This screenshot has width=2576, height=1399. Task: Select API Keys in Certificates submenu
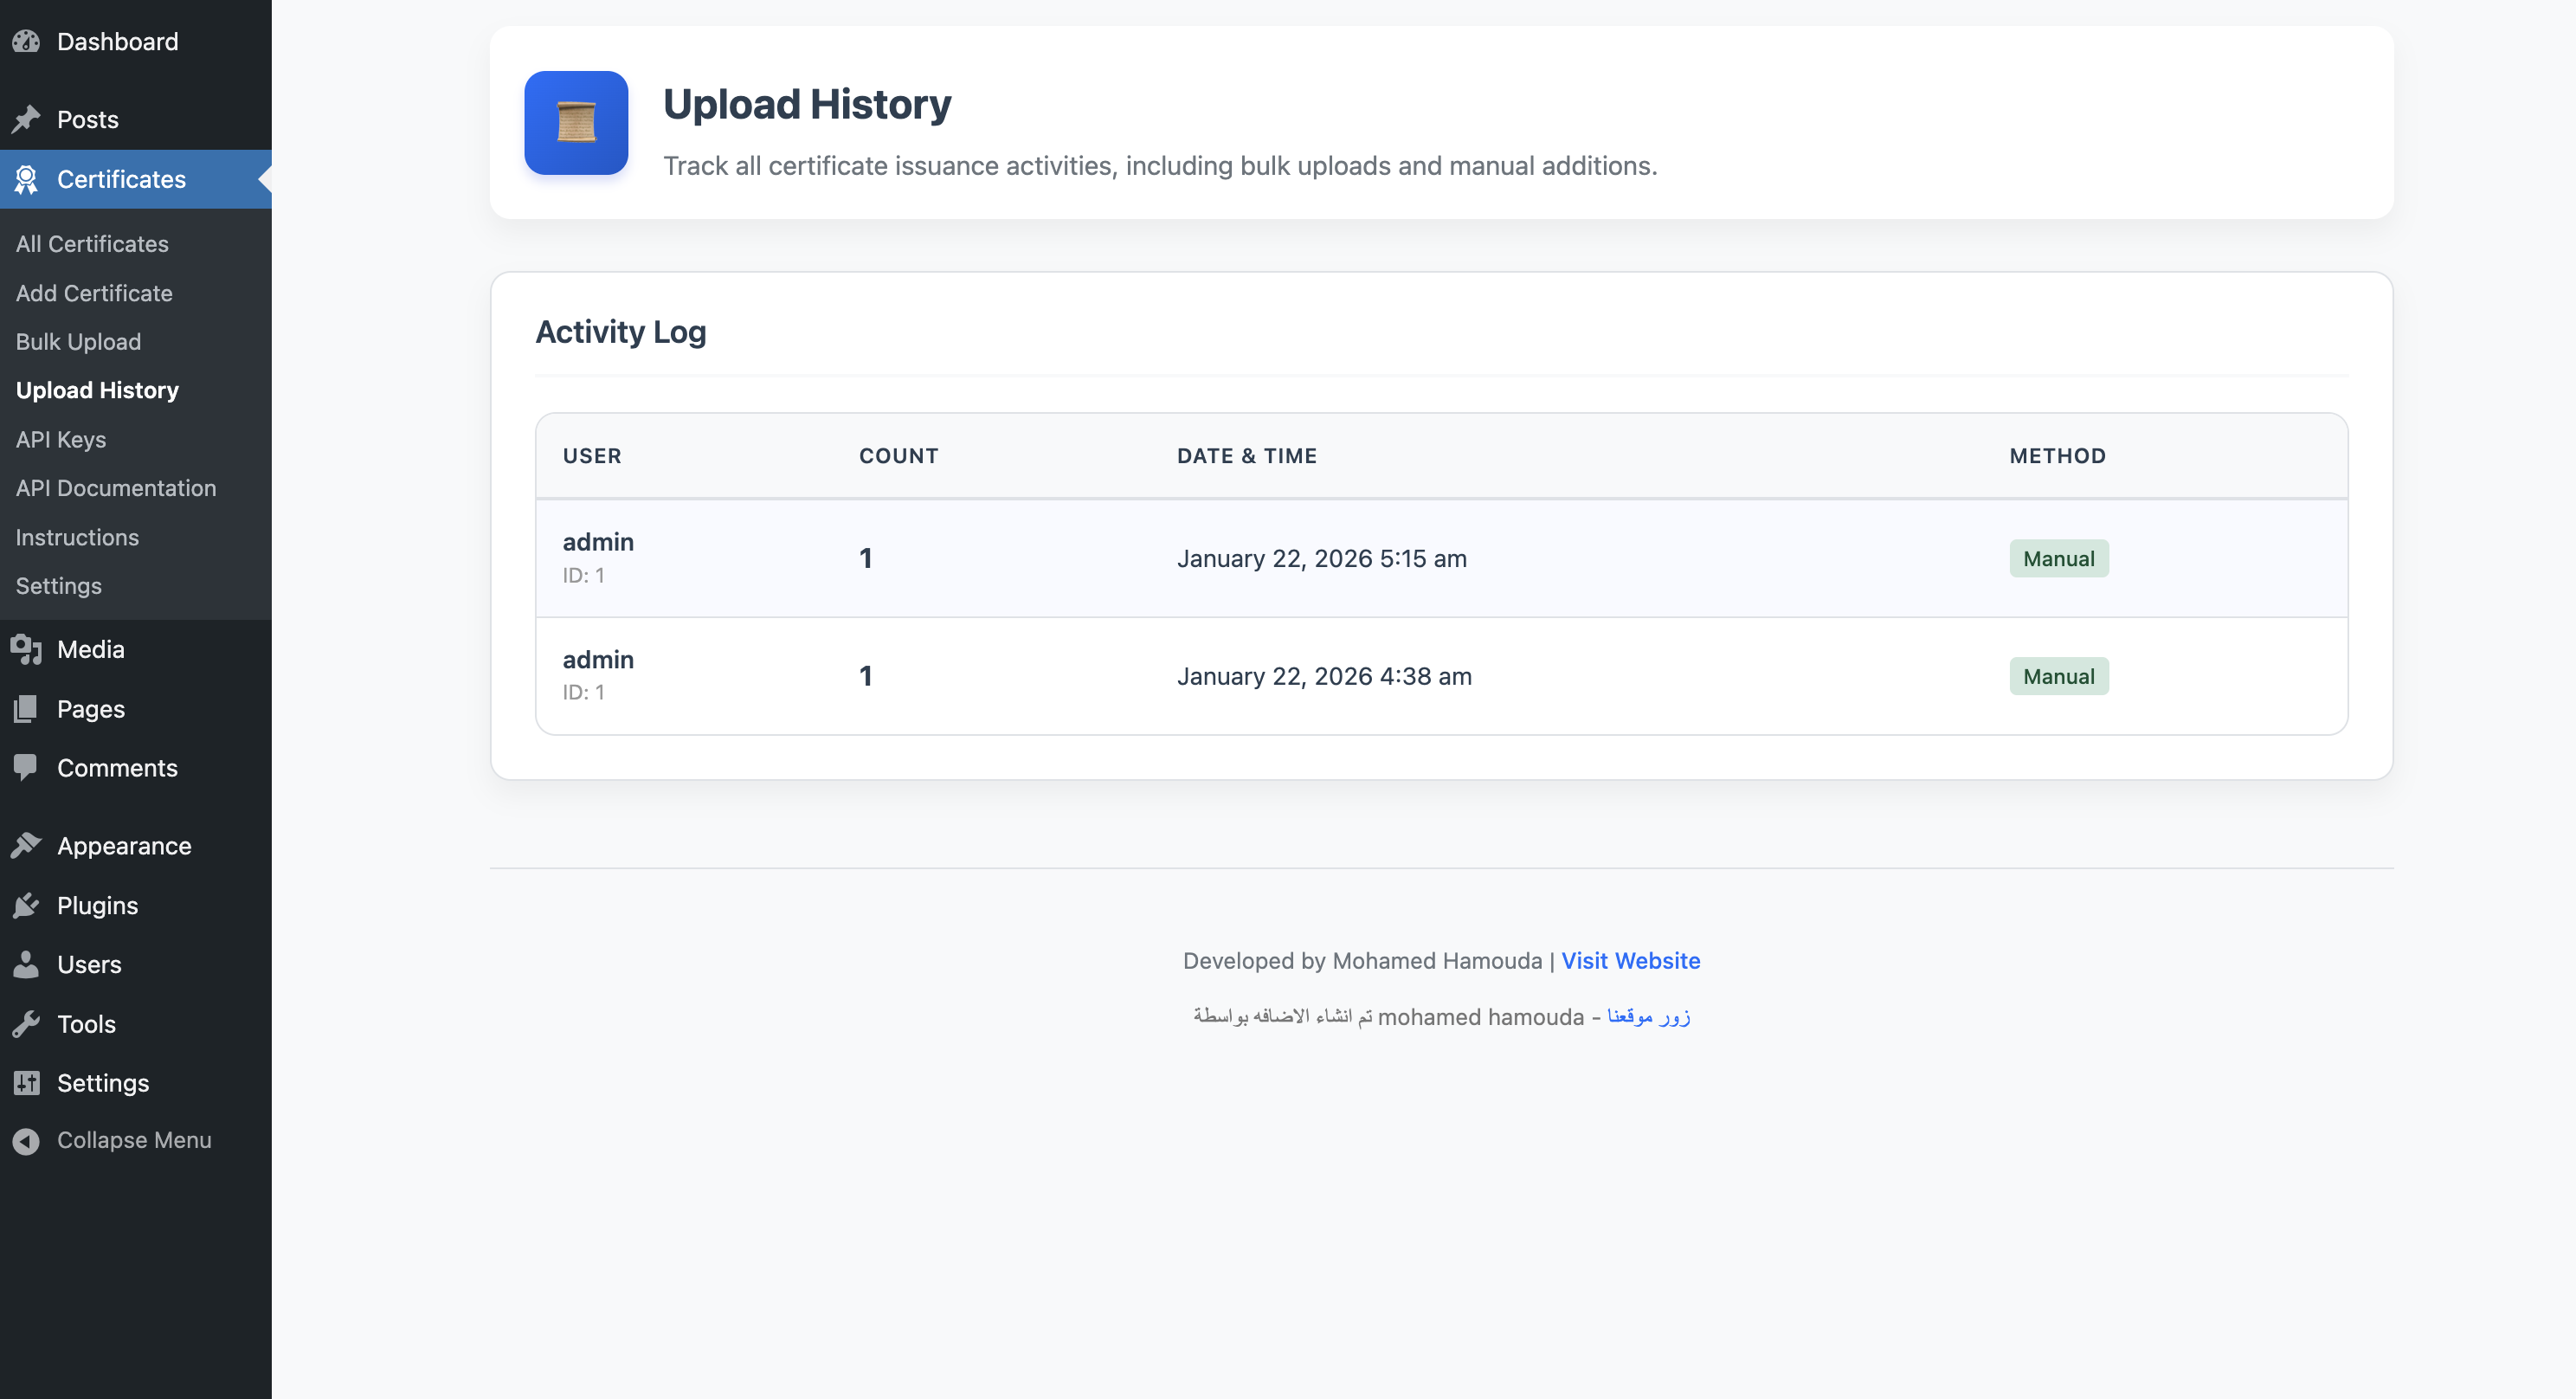point(61,439)
